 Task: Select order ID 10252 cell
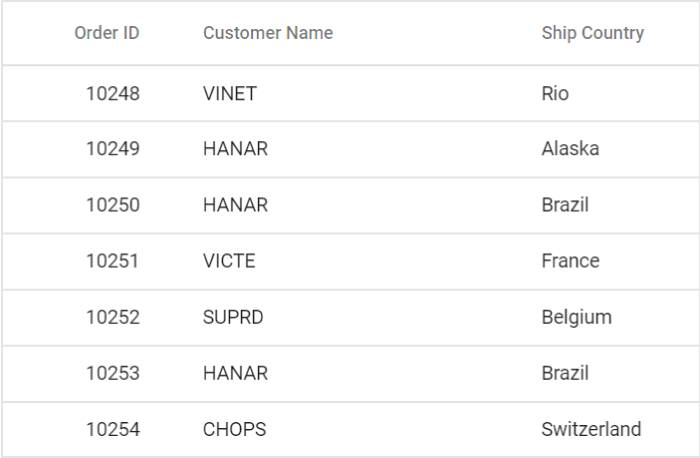click(x=113, y=317)
